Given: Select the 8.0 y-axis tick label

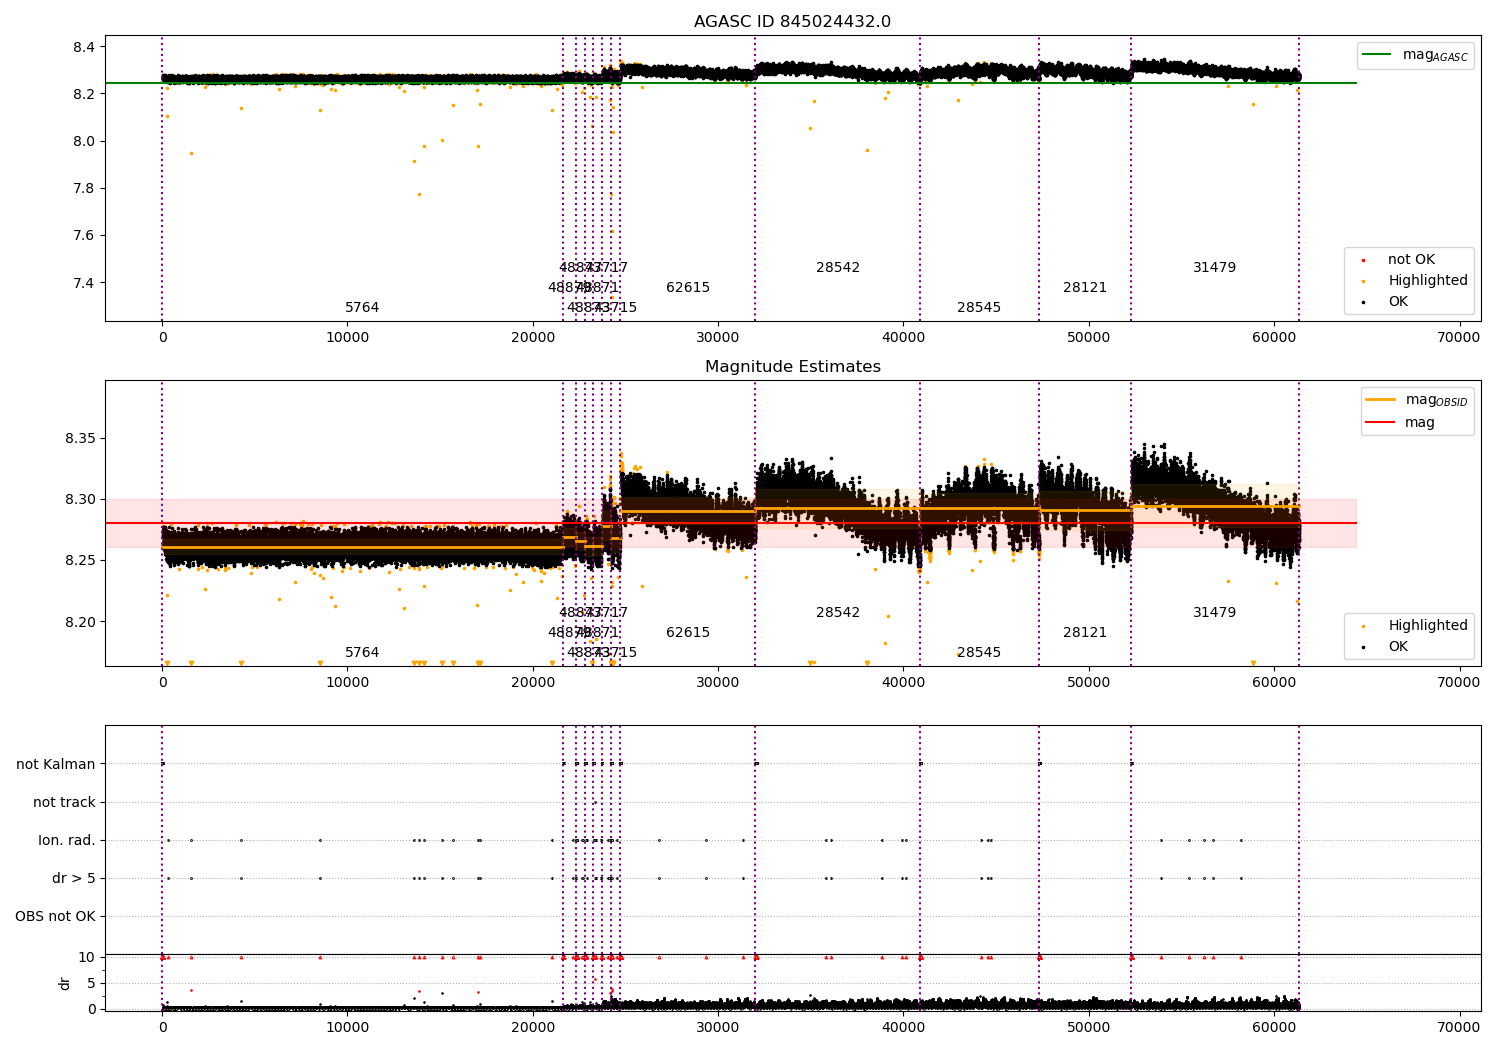Looking at the screenshot, I should (84, 141).
